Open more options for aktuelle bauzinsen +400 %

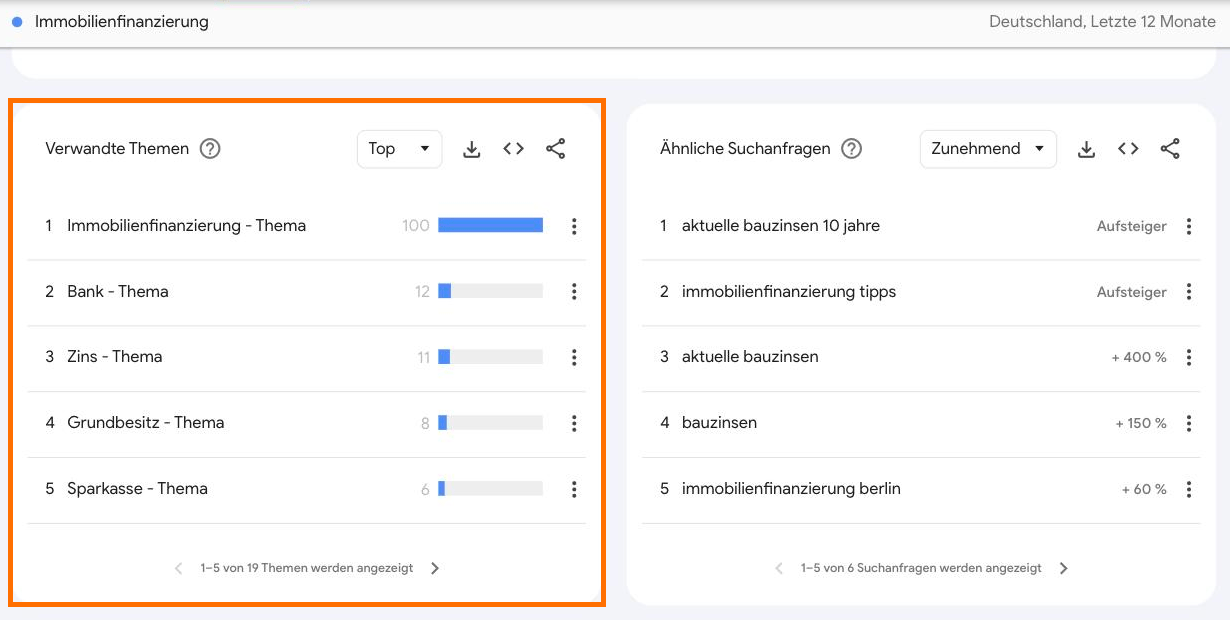pos(1189,357)
